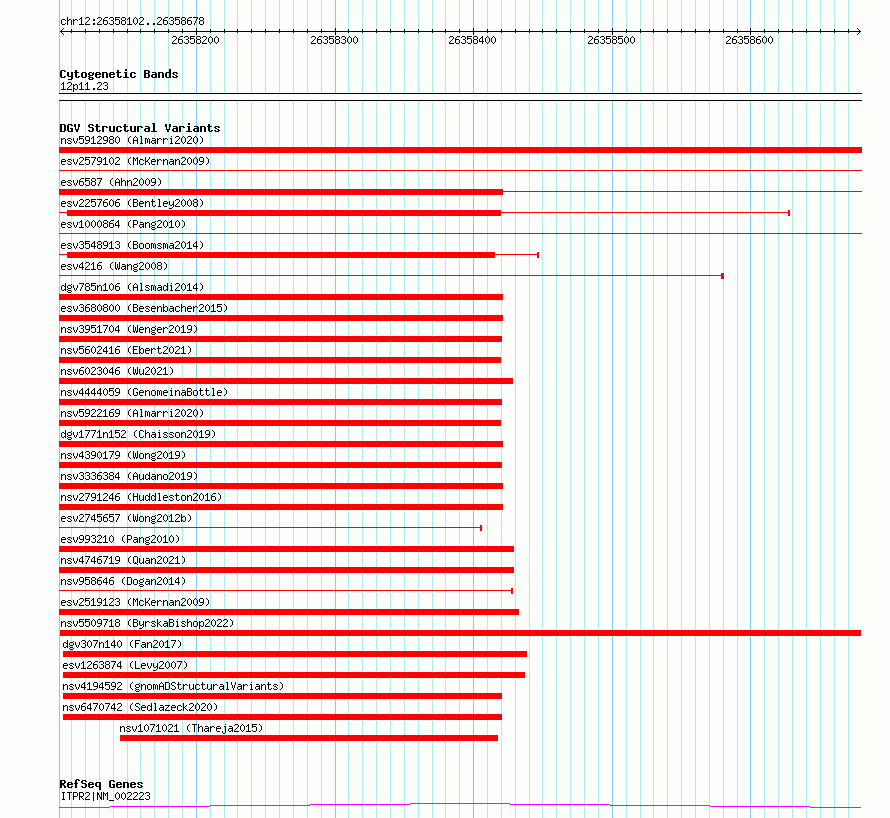The height and width of the screenshot is (818, 890).
Task: Open the dgv307n140 (Fan2017) variant
Action: 122,644
